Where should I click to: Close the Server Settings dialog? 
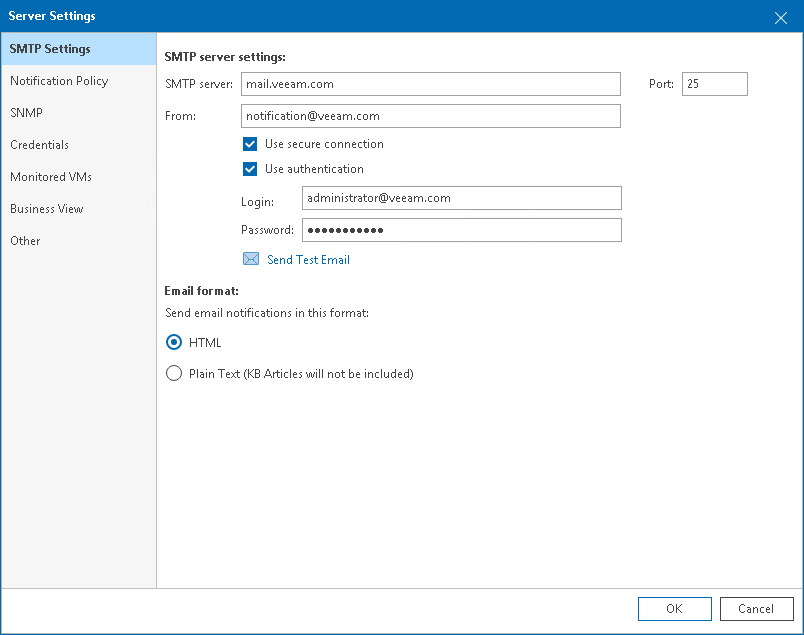tap(781, 17)
